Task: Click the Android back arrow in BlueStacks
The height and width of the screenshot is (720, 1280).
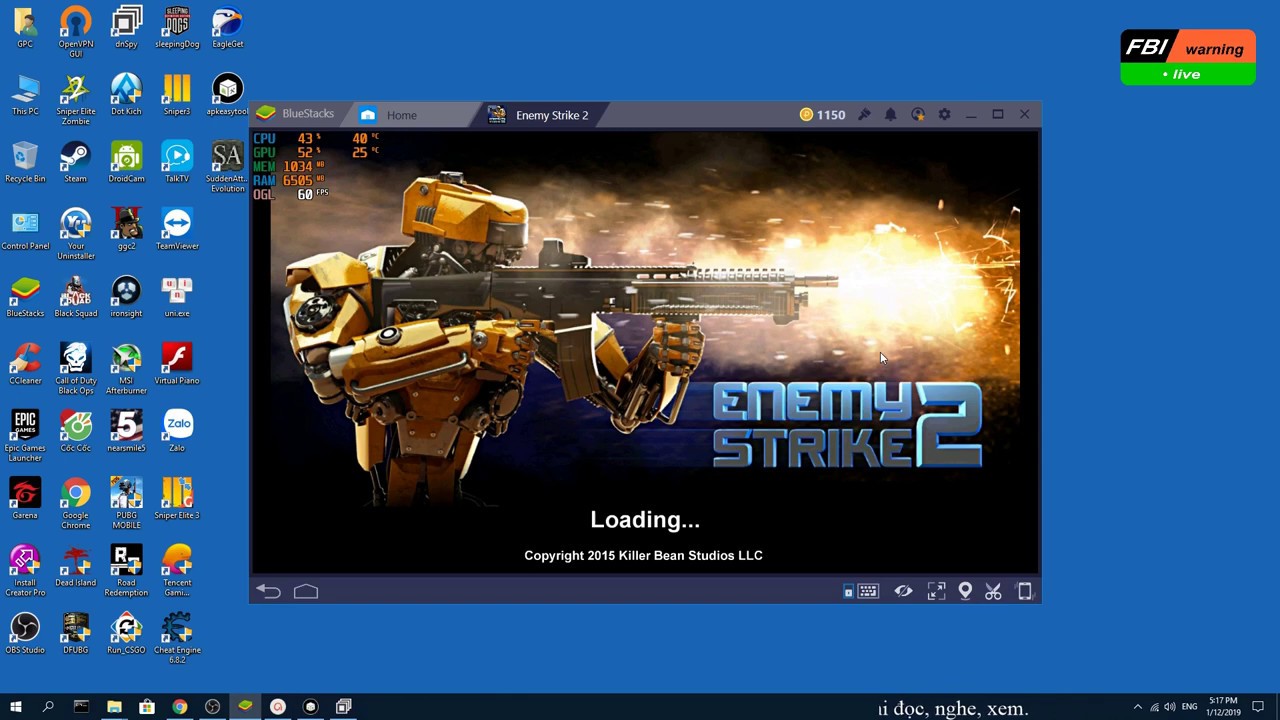Action: point(268,591)
